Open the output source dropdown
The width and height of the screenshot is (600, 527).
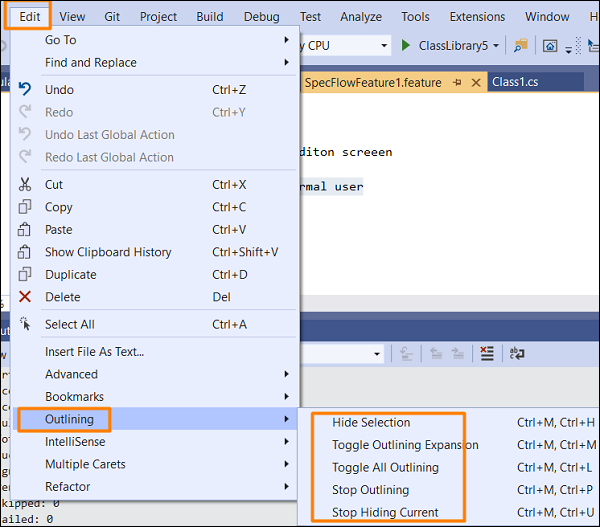pyautogui.click(x=377, y=354)
